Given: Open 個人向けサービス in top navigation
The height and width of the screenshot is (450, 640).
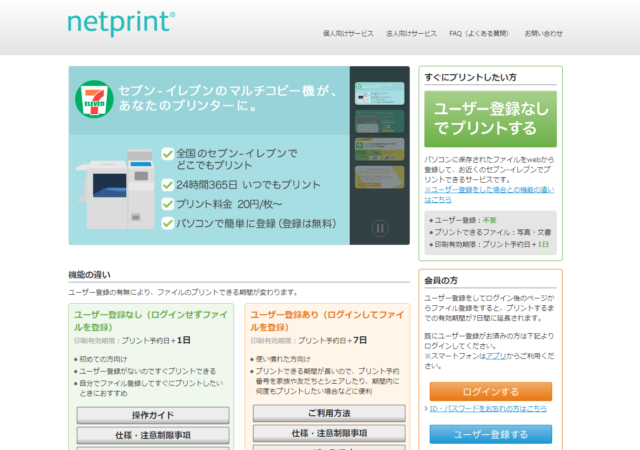Looking at the screenshot, I should (348, 33).
